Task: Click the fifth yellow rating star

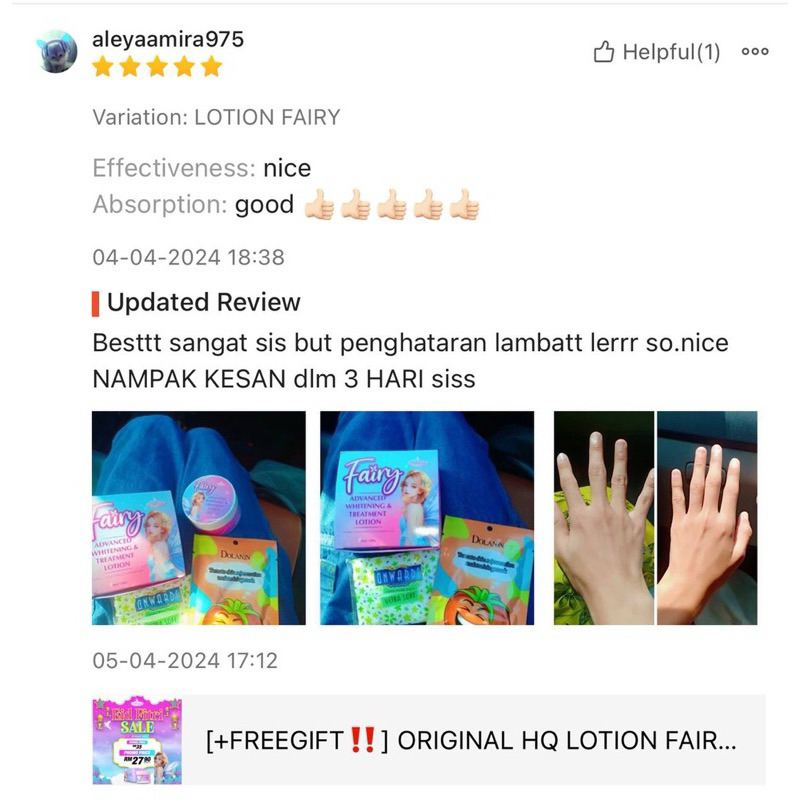Action: [x=211, y=67]
